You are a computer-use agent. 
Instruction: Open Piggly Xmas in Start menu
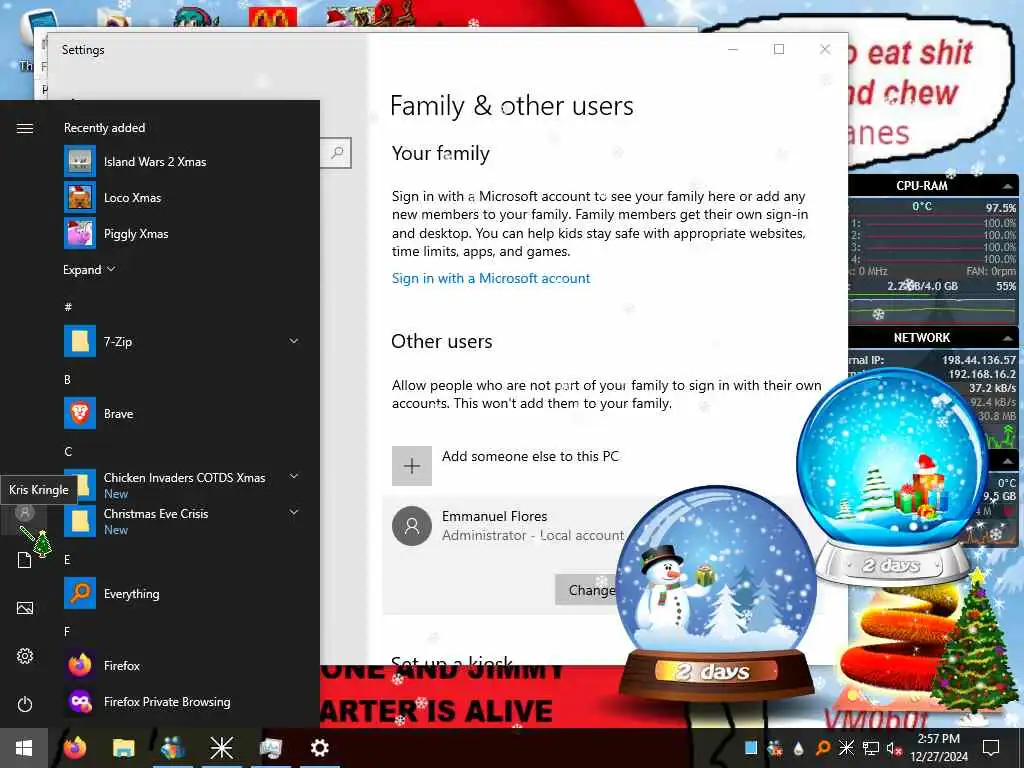136,234
